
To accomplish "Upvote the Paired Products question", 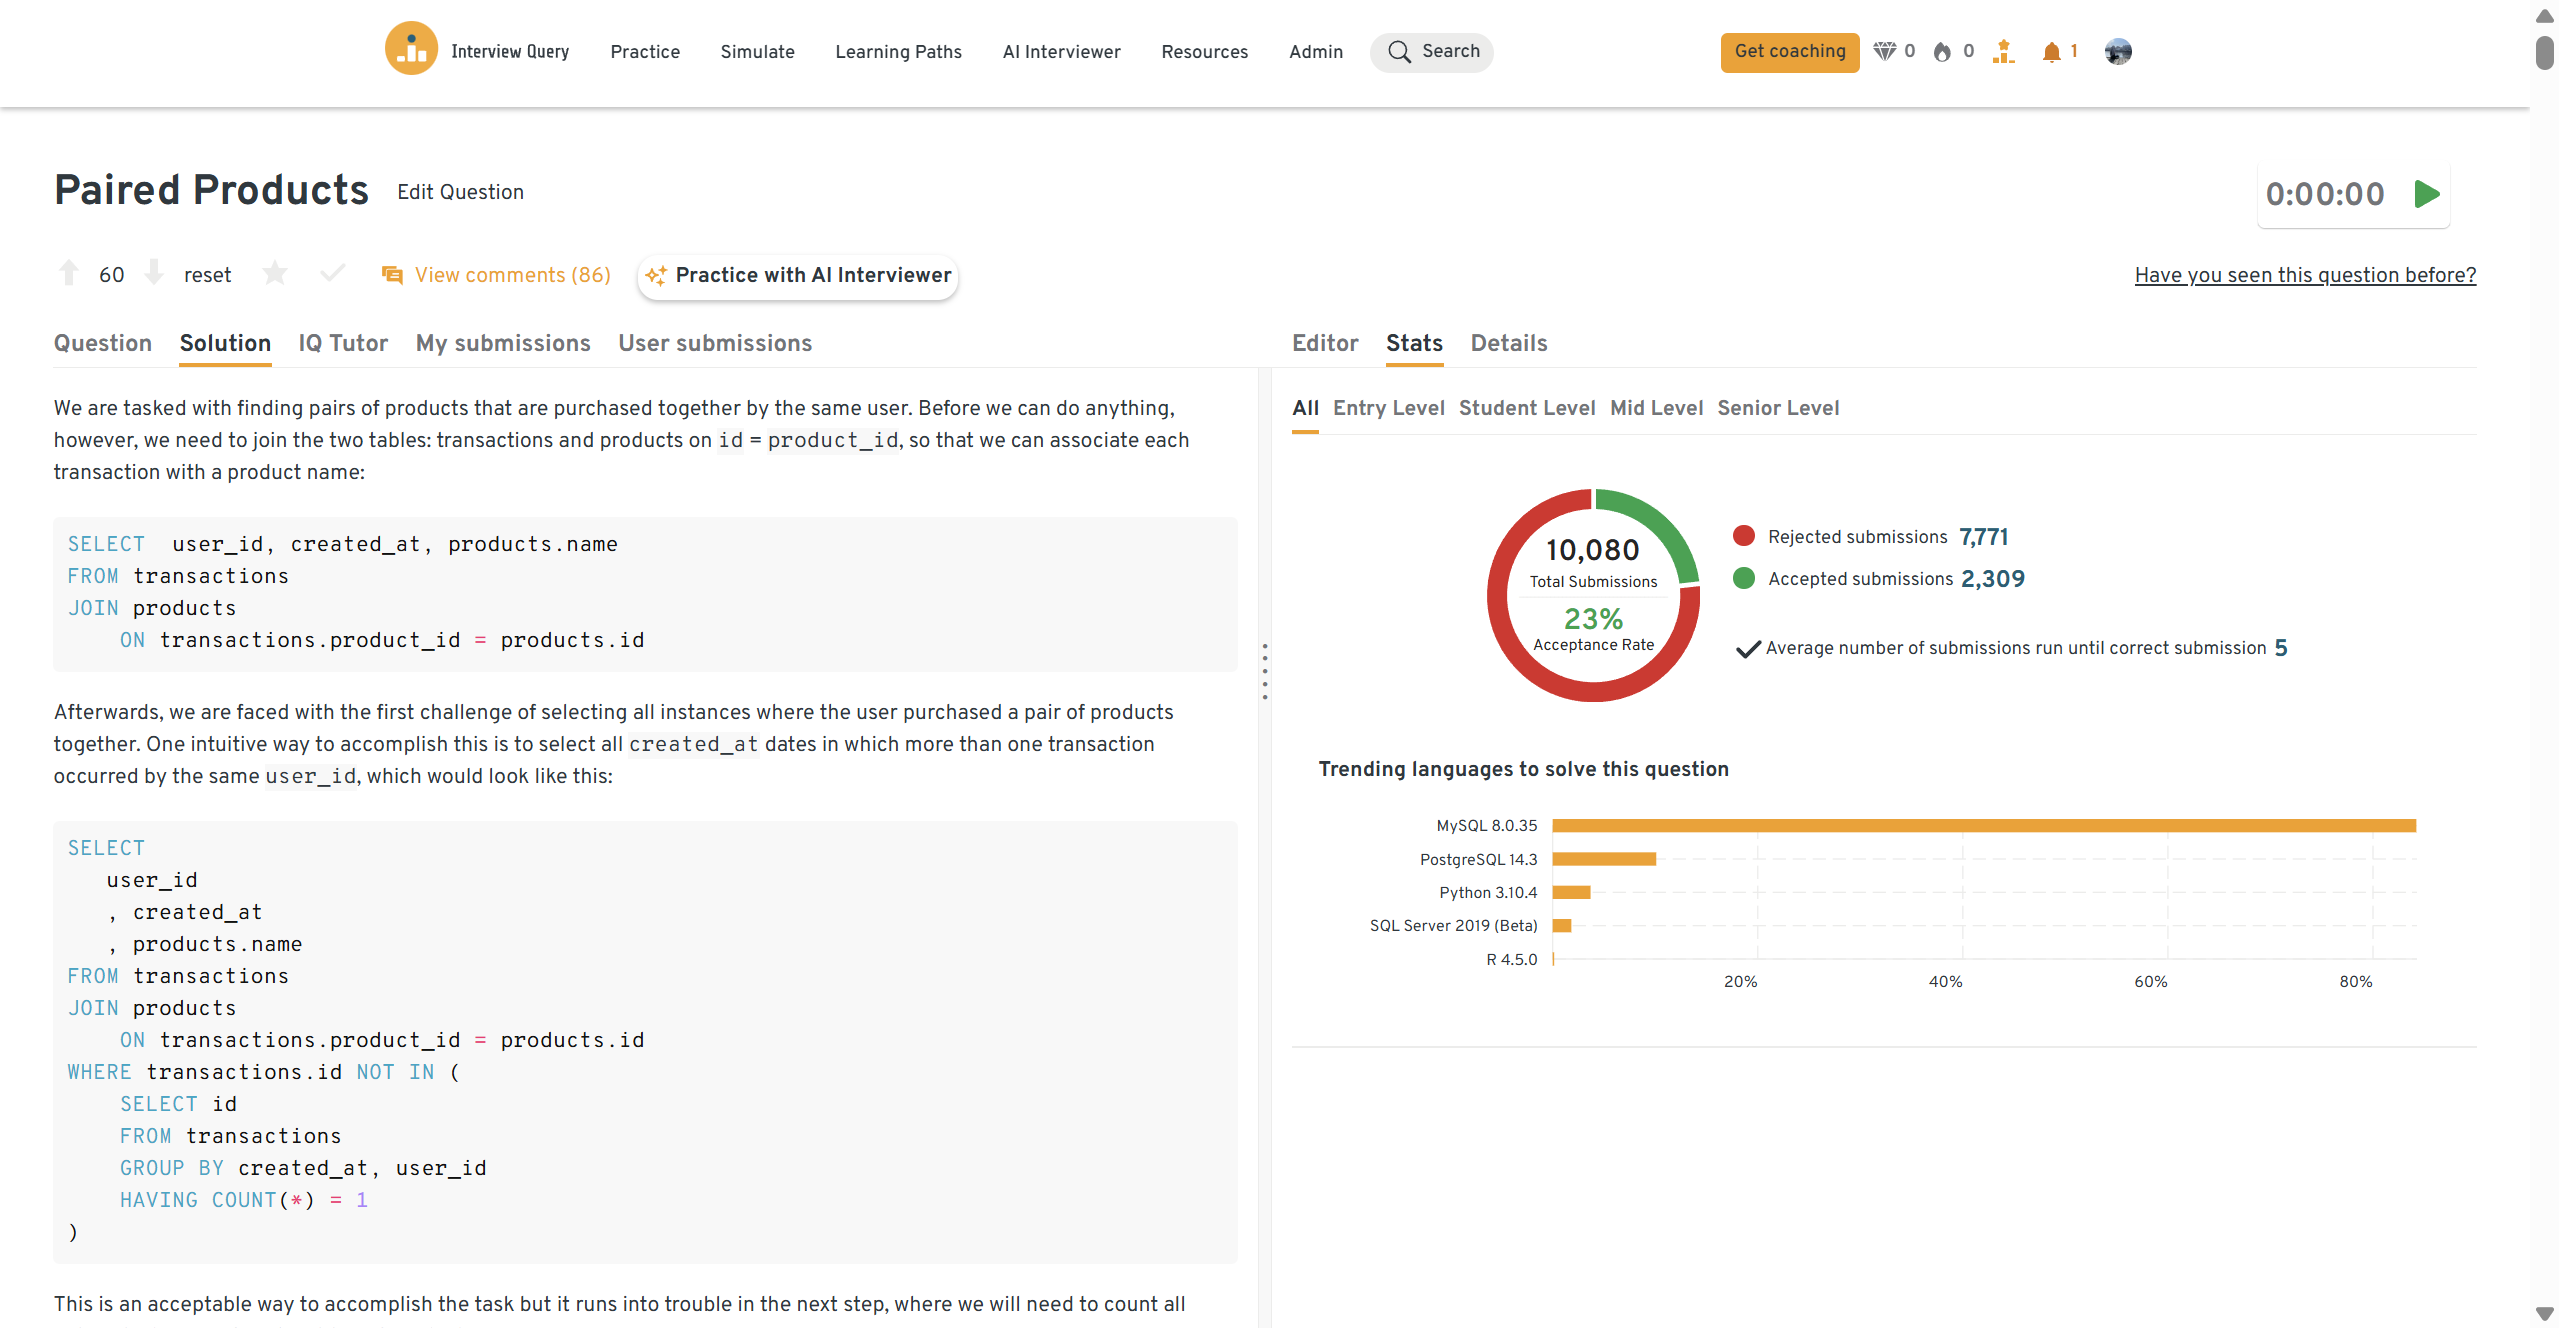I will coord(69,273).
